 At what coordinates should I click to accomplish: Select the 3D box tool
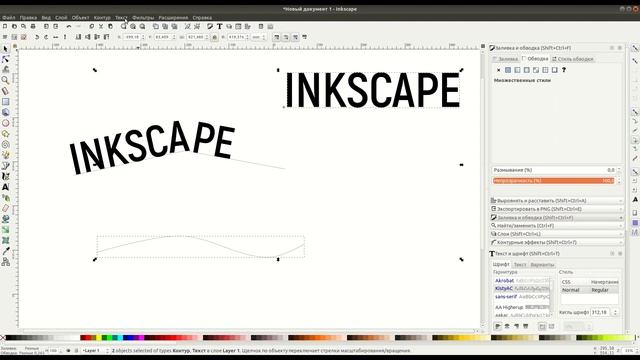[5, 112]
